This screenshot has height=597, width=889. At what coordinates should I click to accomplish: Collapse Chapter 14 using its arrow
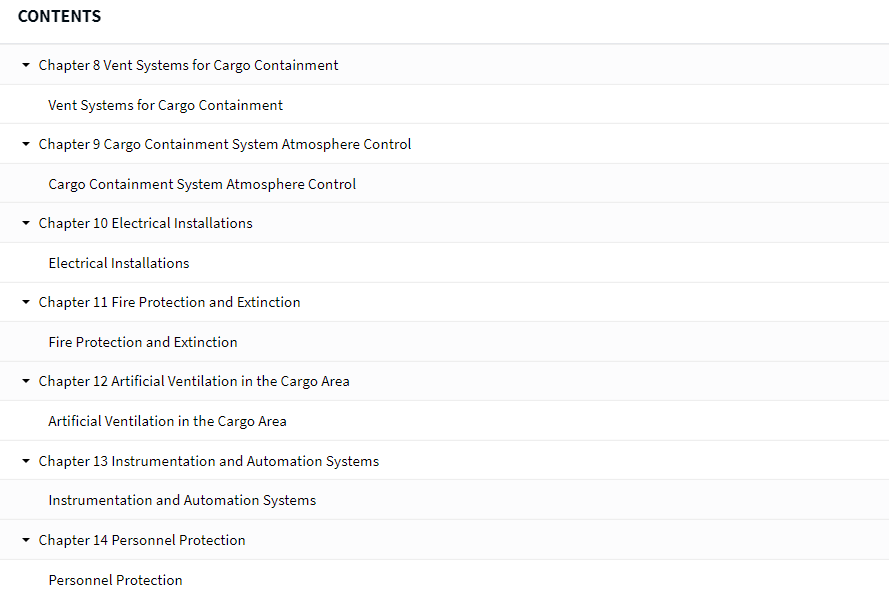[x=25, y=540]
